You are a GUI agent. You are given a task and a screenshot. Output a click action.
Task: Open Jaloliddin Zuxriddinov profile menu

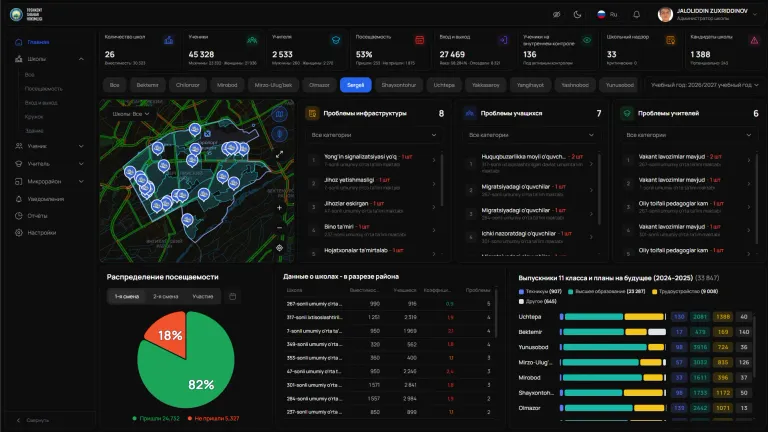click(x=709, y=14)
